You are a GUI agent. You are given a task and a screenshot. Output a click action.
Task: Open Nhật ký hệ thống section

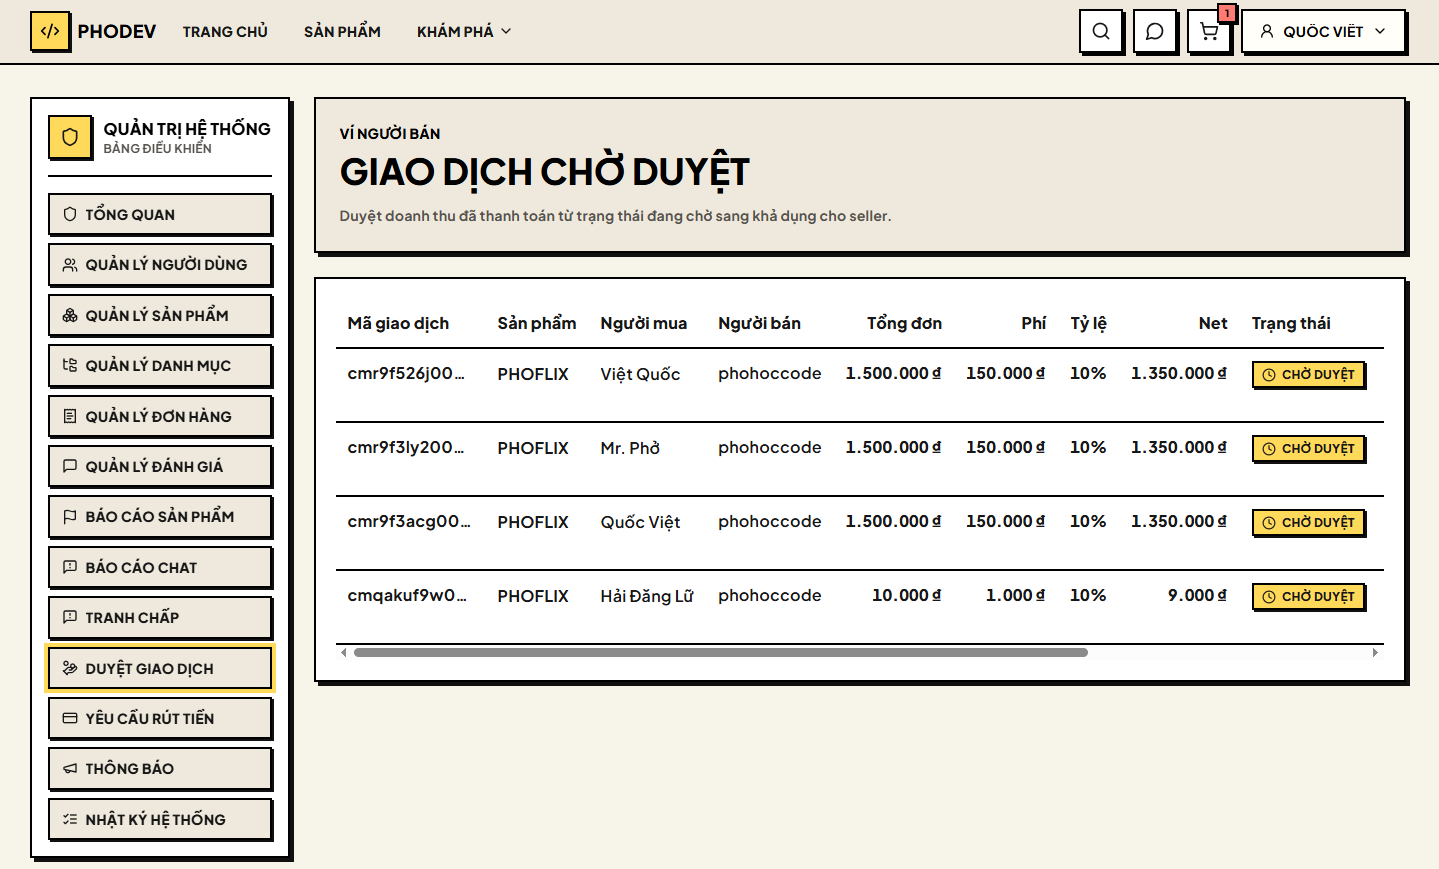160,819
